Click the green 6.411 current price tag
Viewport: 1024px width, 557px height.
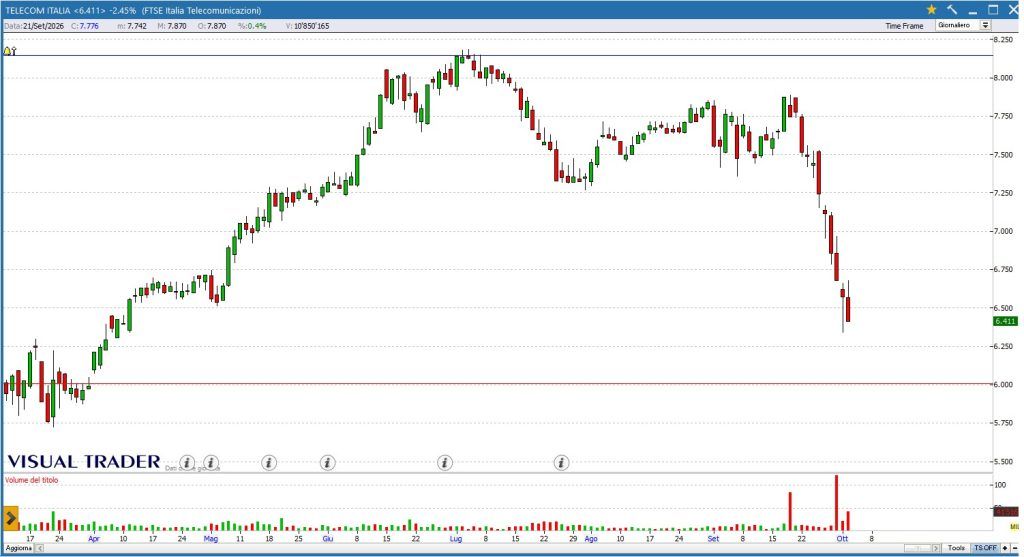coord(1005,321)
